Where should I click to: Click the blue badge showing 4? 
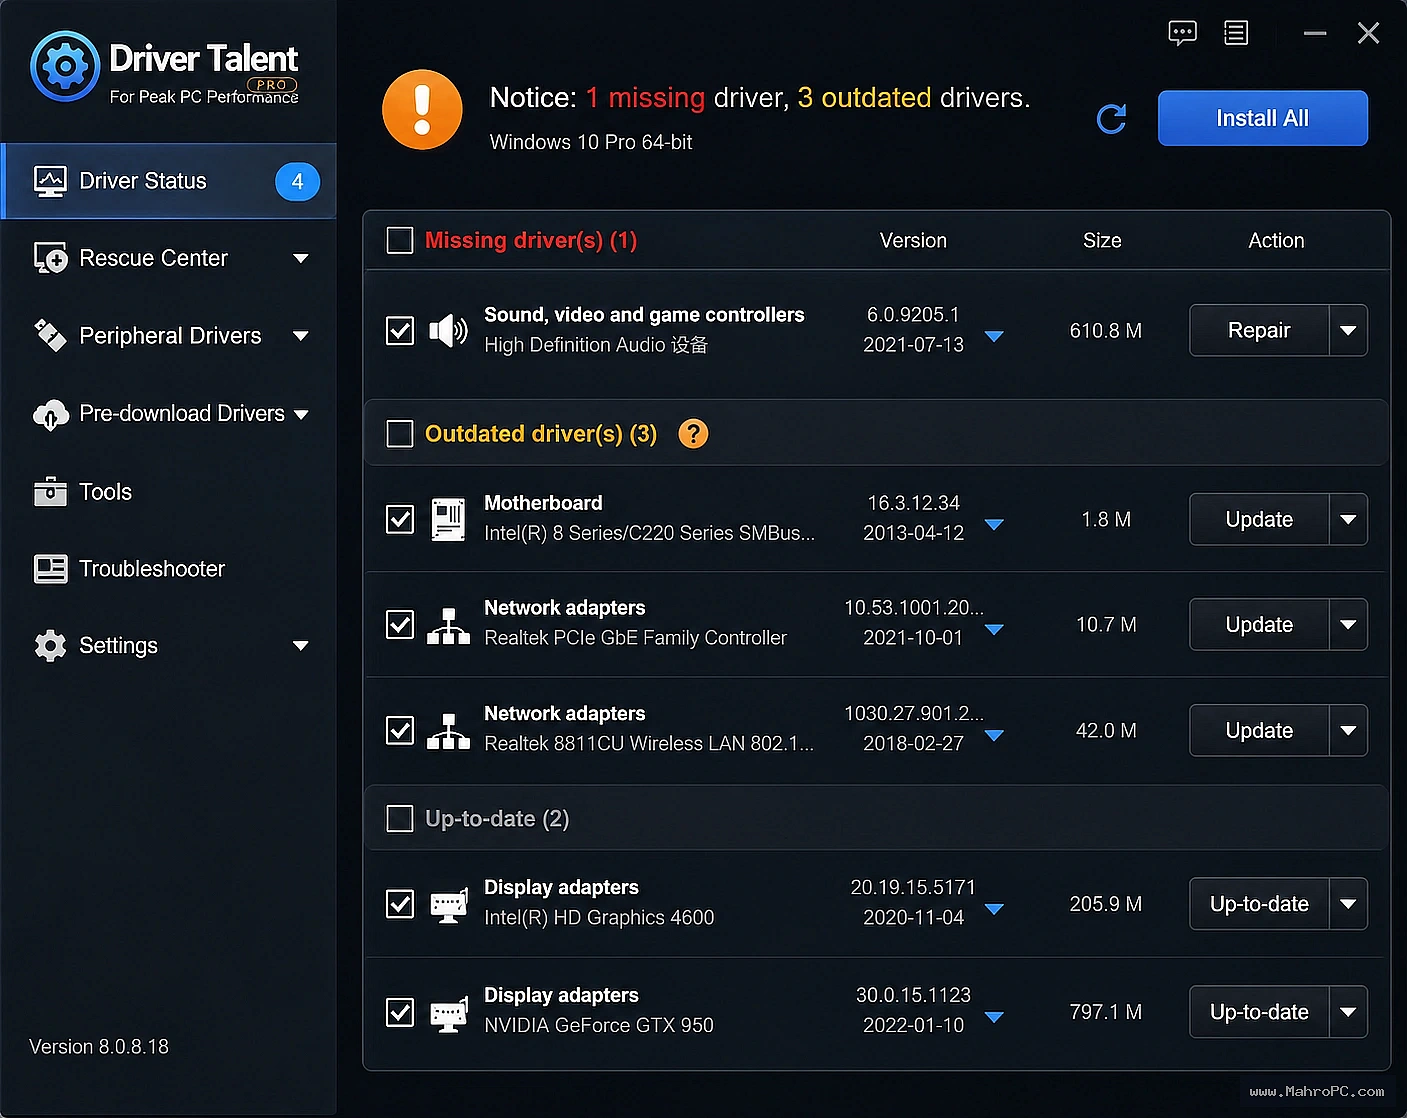[297, 182]
